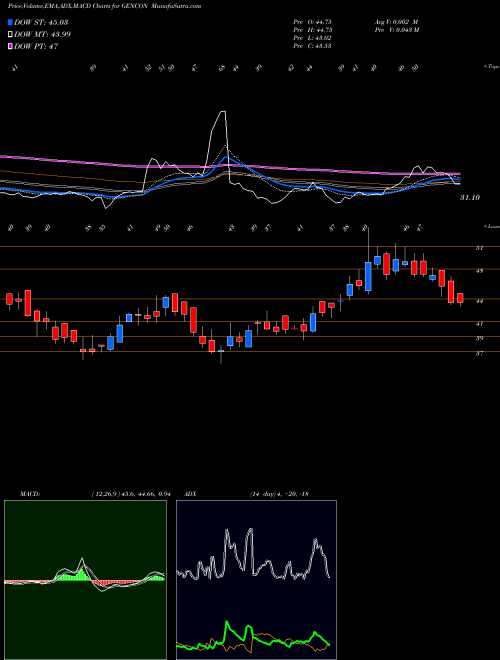This screenshot has height=660, width=500.
Task: Click the 44 price axis label
Action: (479, 301)
